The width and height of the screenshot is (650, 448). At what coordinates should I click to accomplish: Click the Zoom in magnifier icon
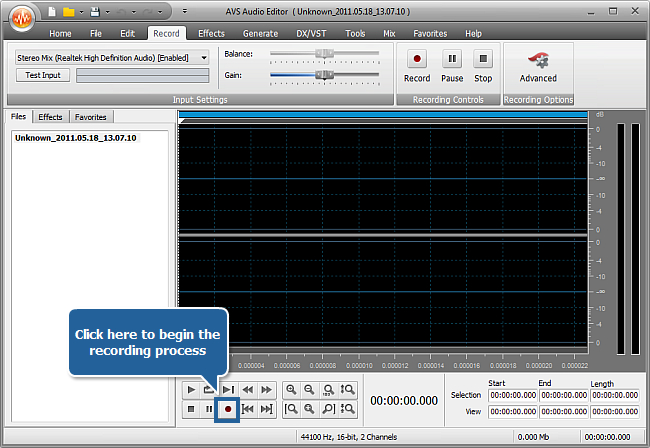(x=291, y=390)
